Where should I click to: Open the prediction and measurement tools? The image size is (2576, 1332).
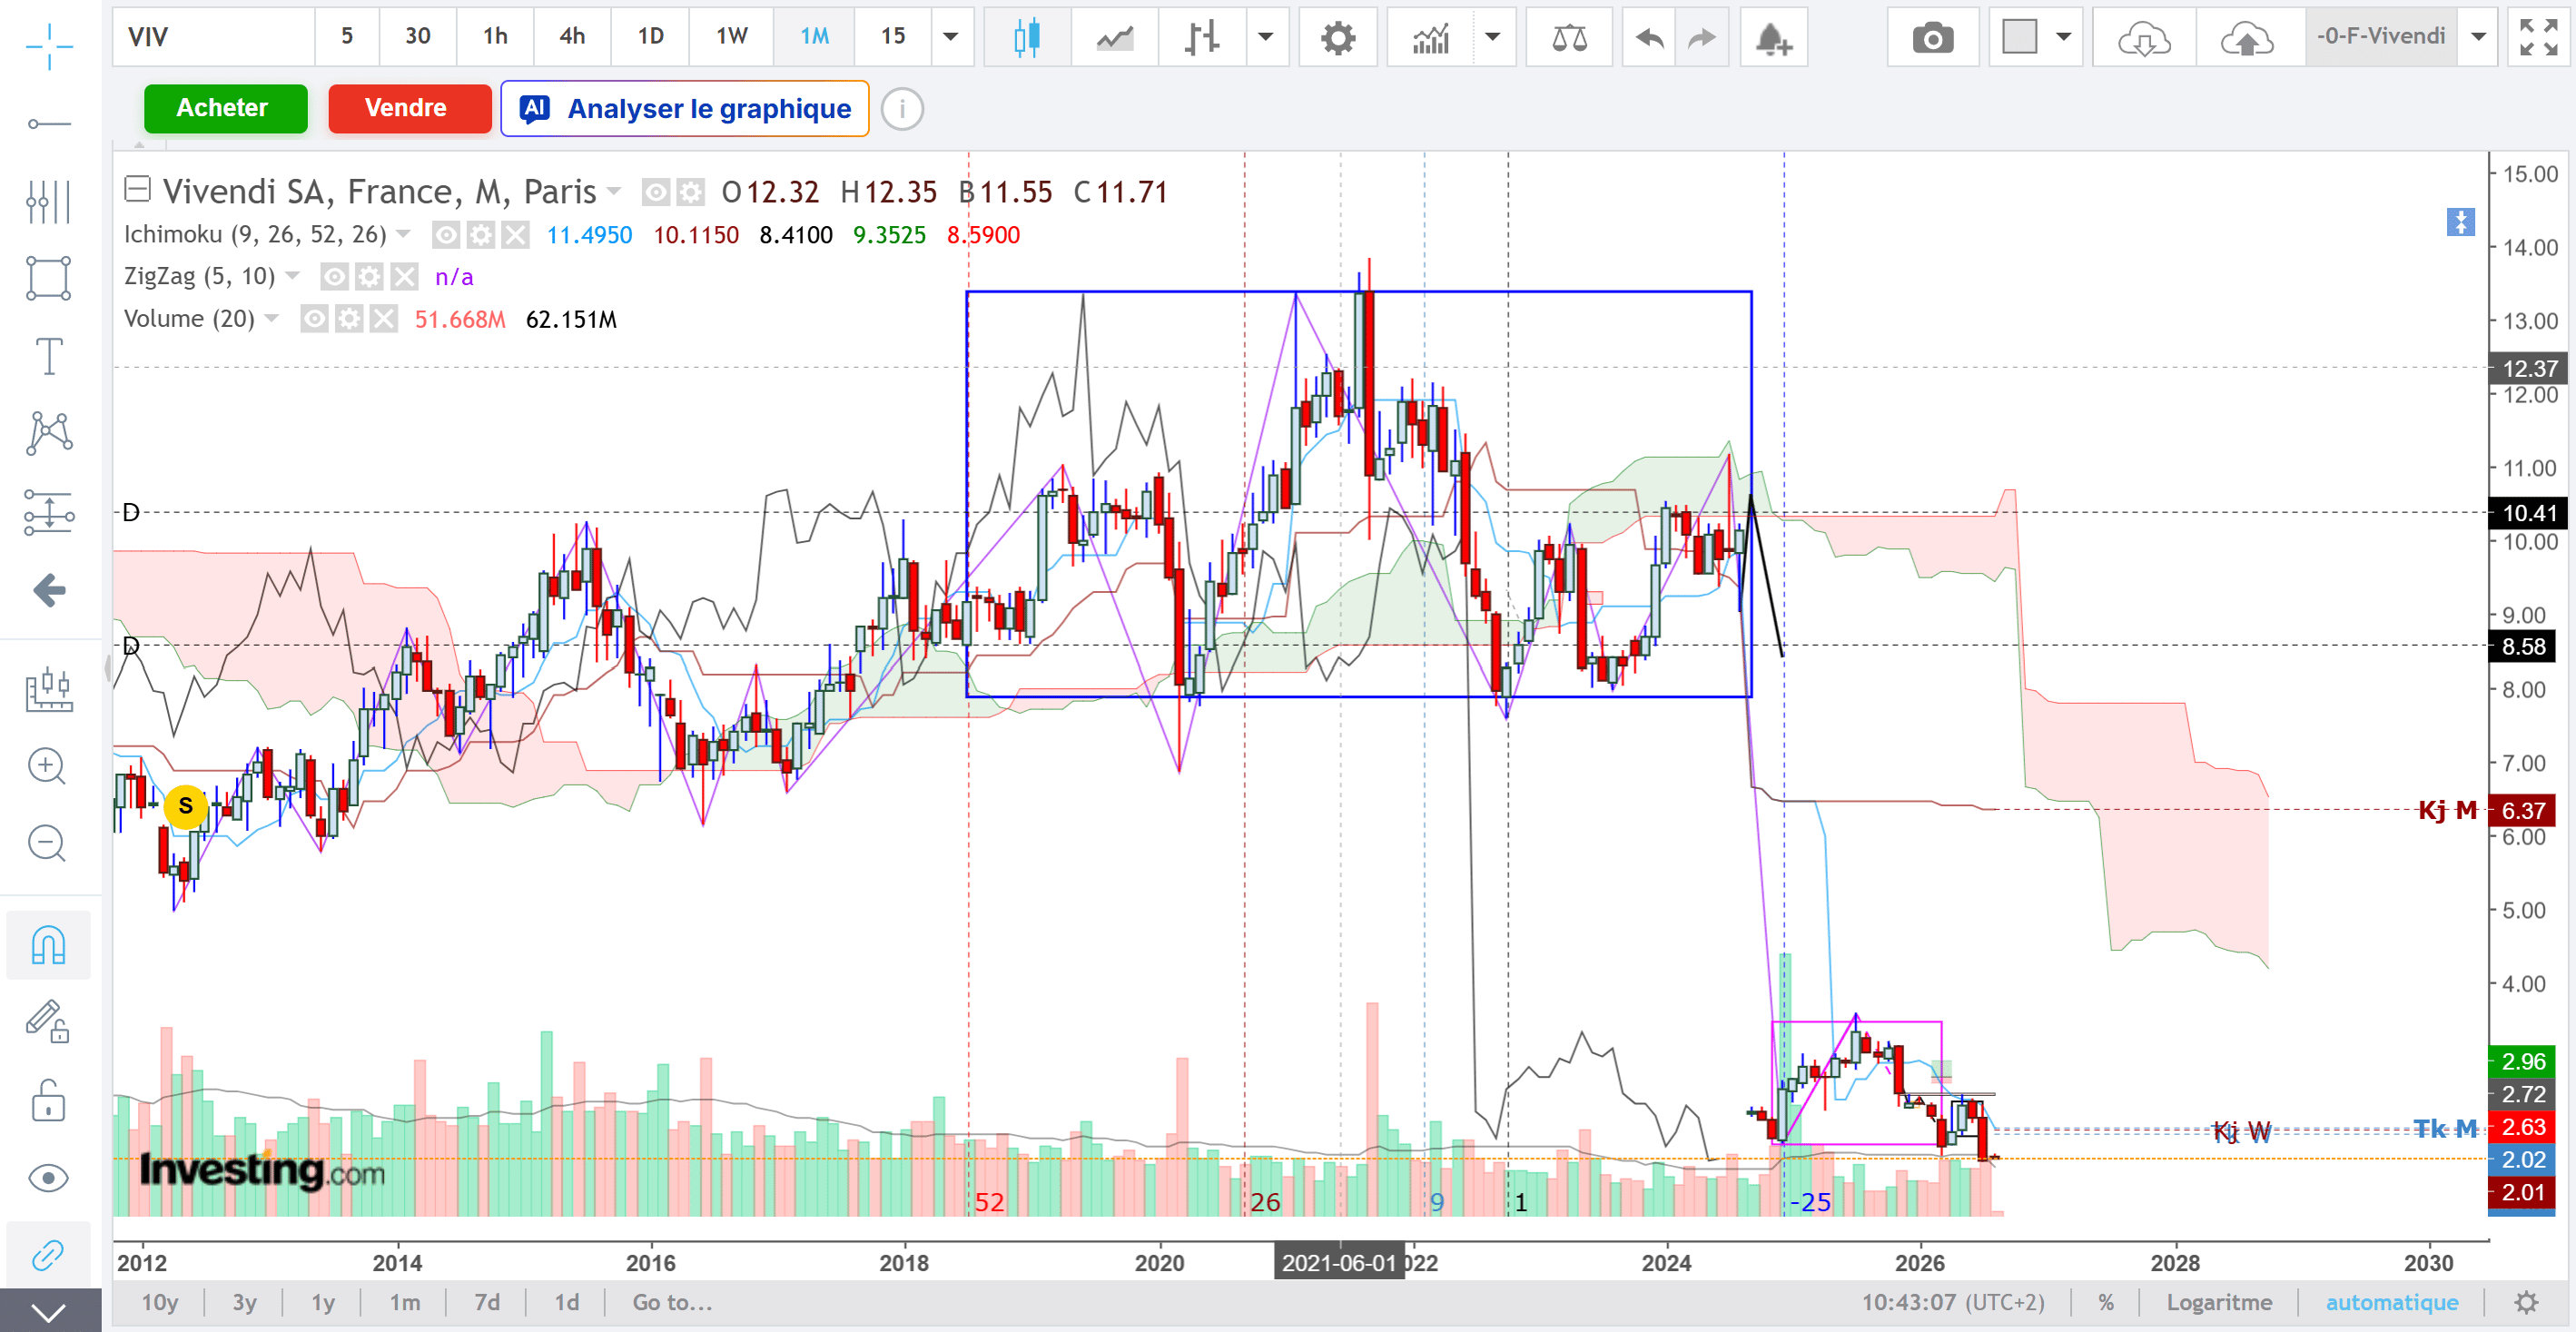49,512
